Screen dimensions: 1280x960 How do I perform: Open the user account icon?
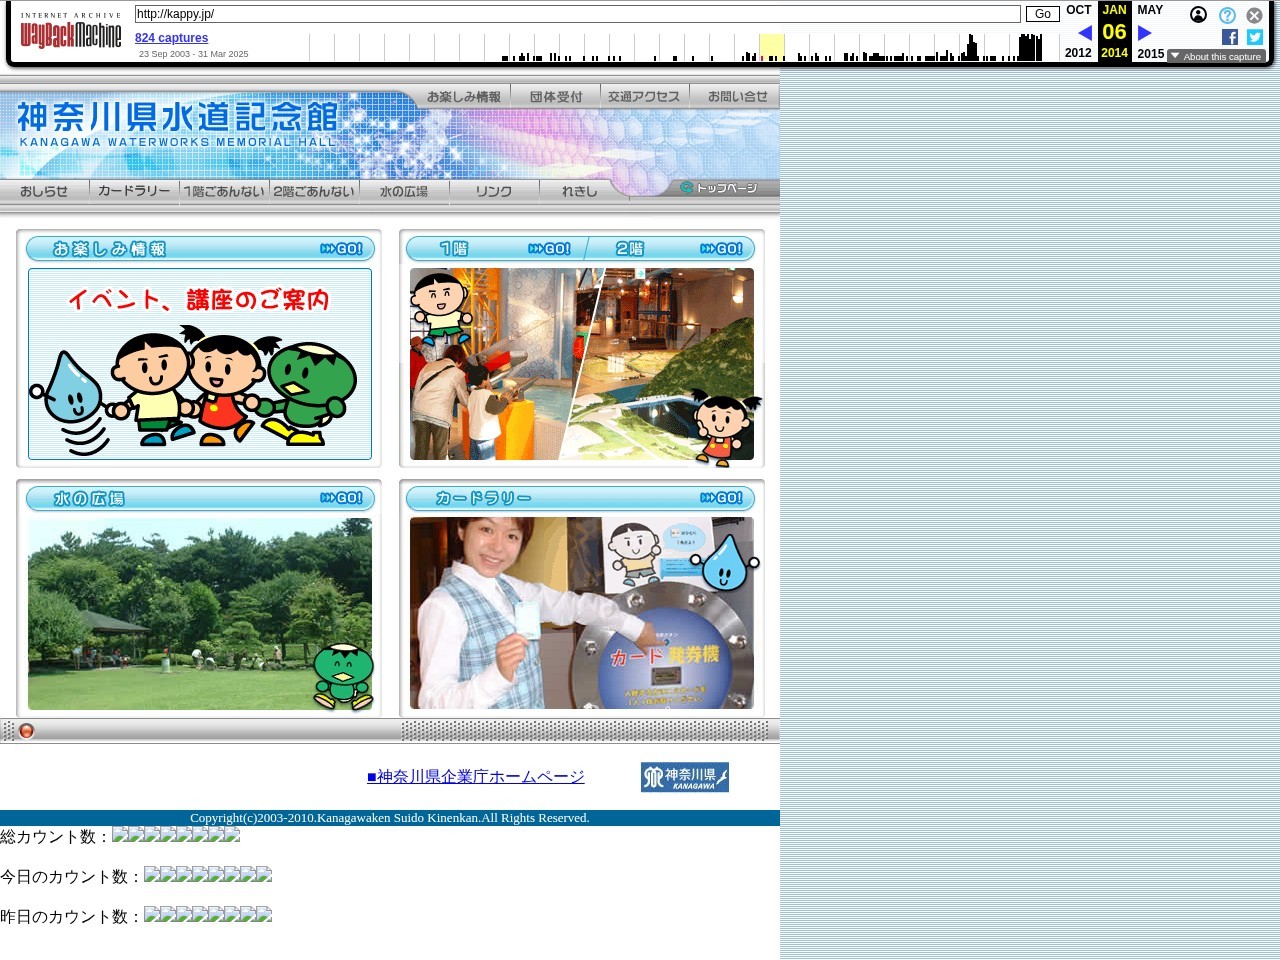pyautogui.click(x=1198, y=15)
